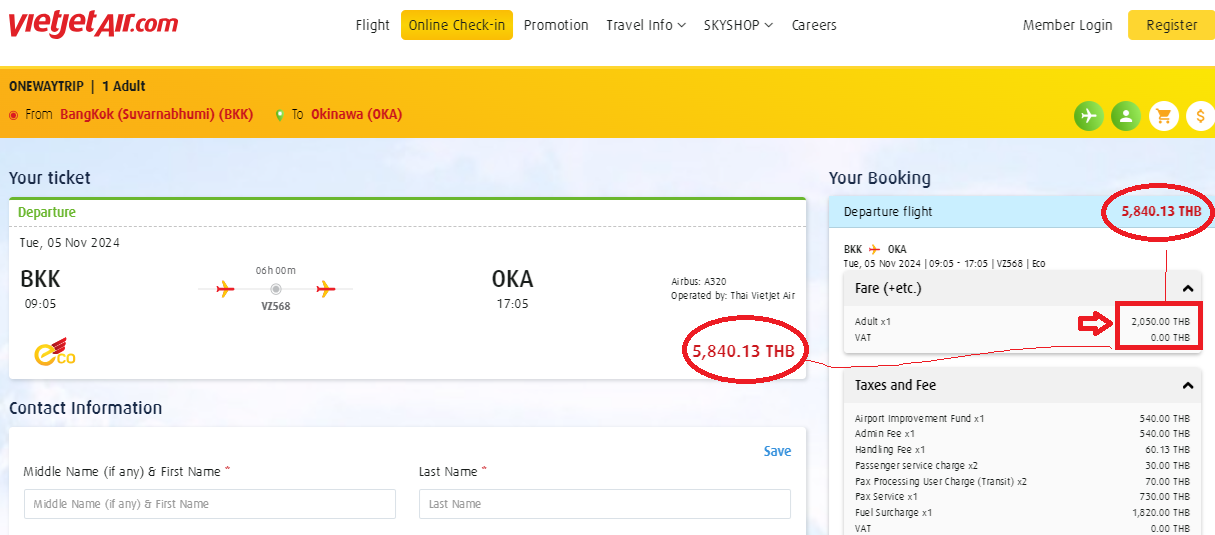Click the 06h 00m duration text

[x=276, y=271]
